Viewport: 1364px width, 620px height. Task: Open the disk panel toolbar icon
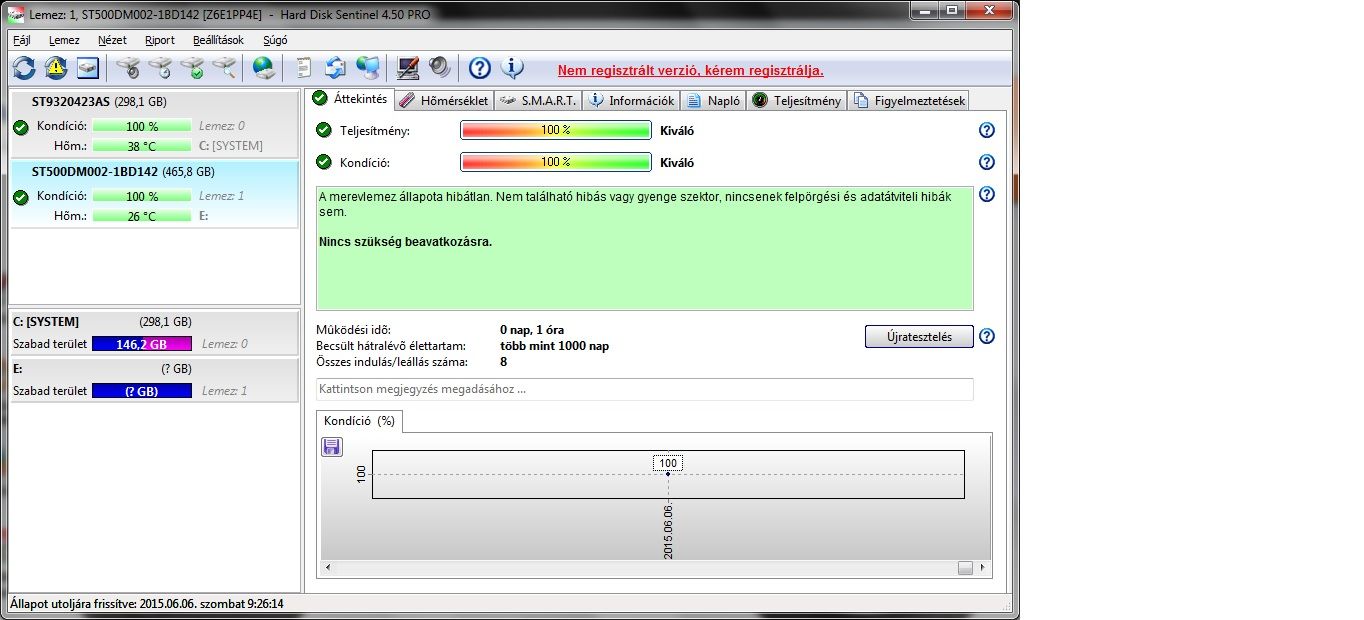coord(89,68)
